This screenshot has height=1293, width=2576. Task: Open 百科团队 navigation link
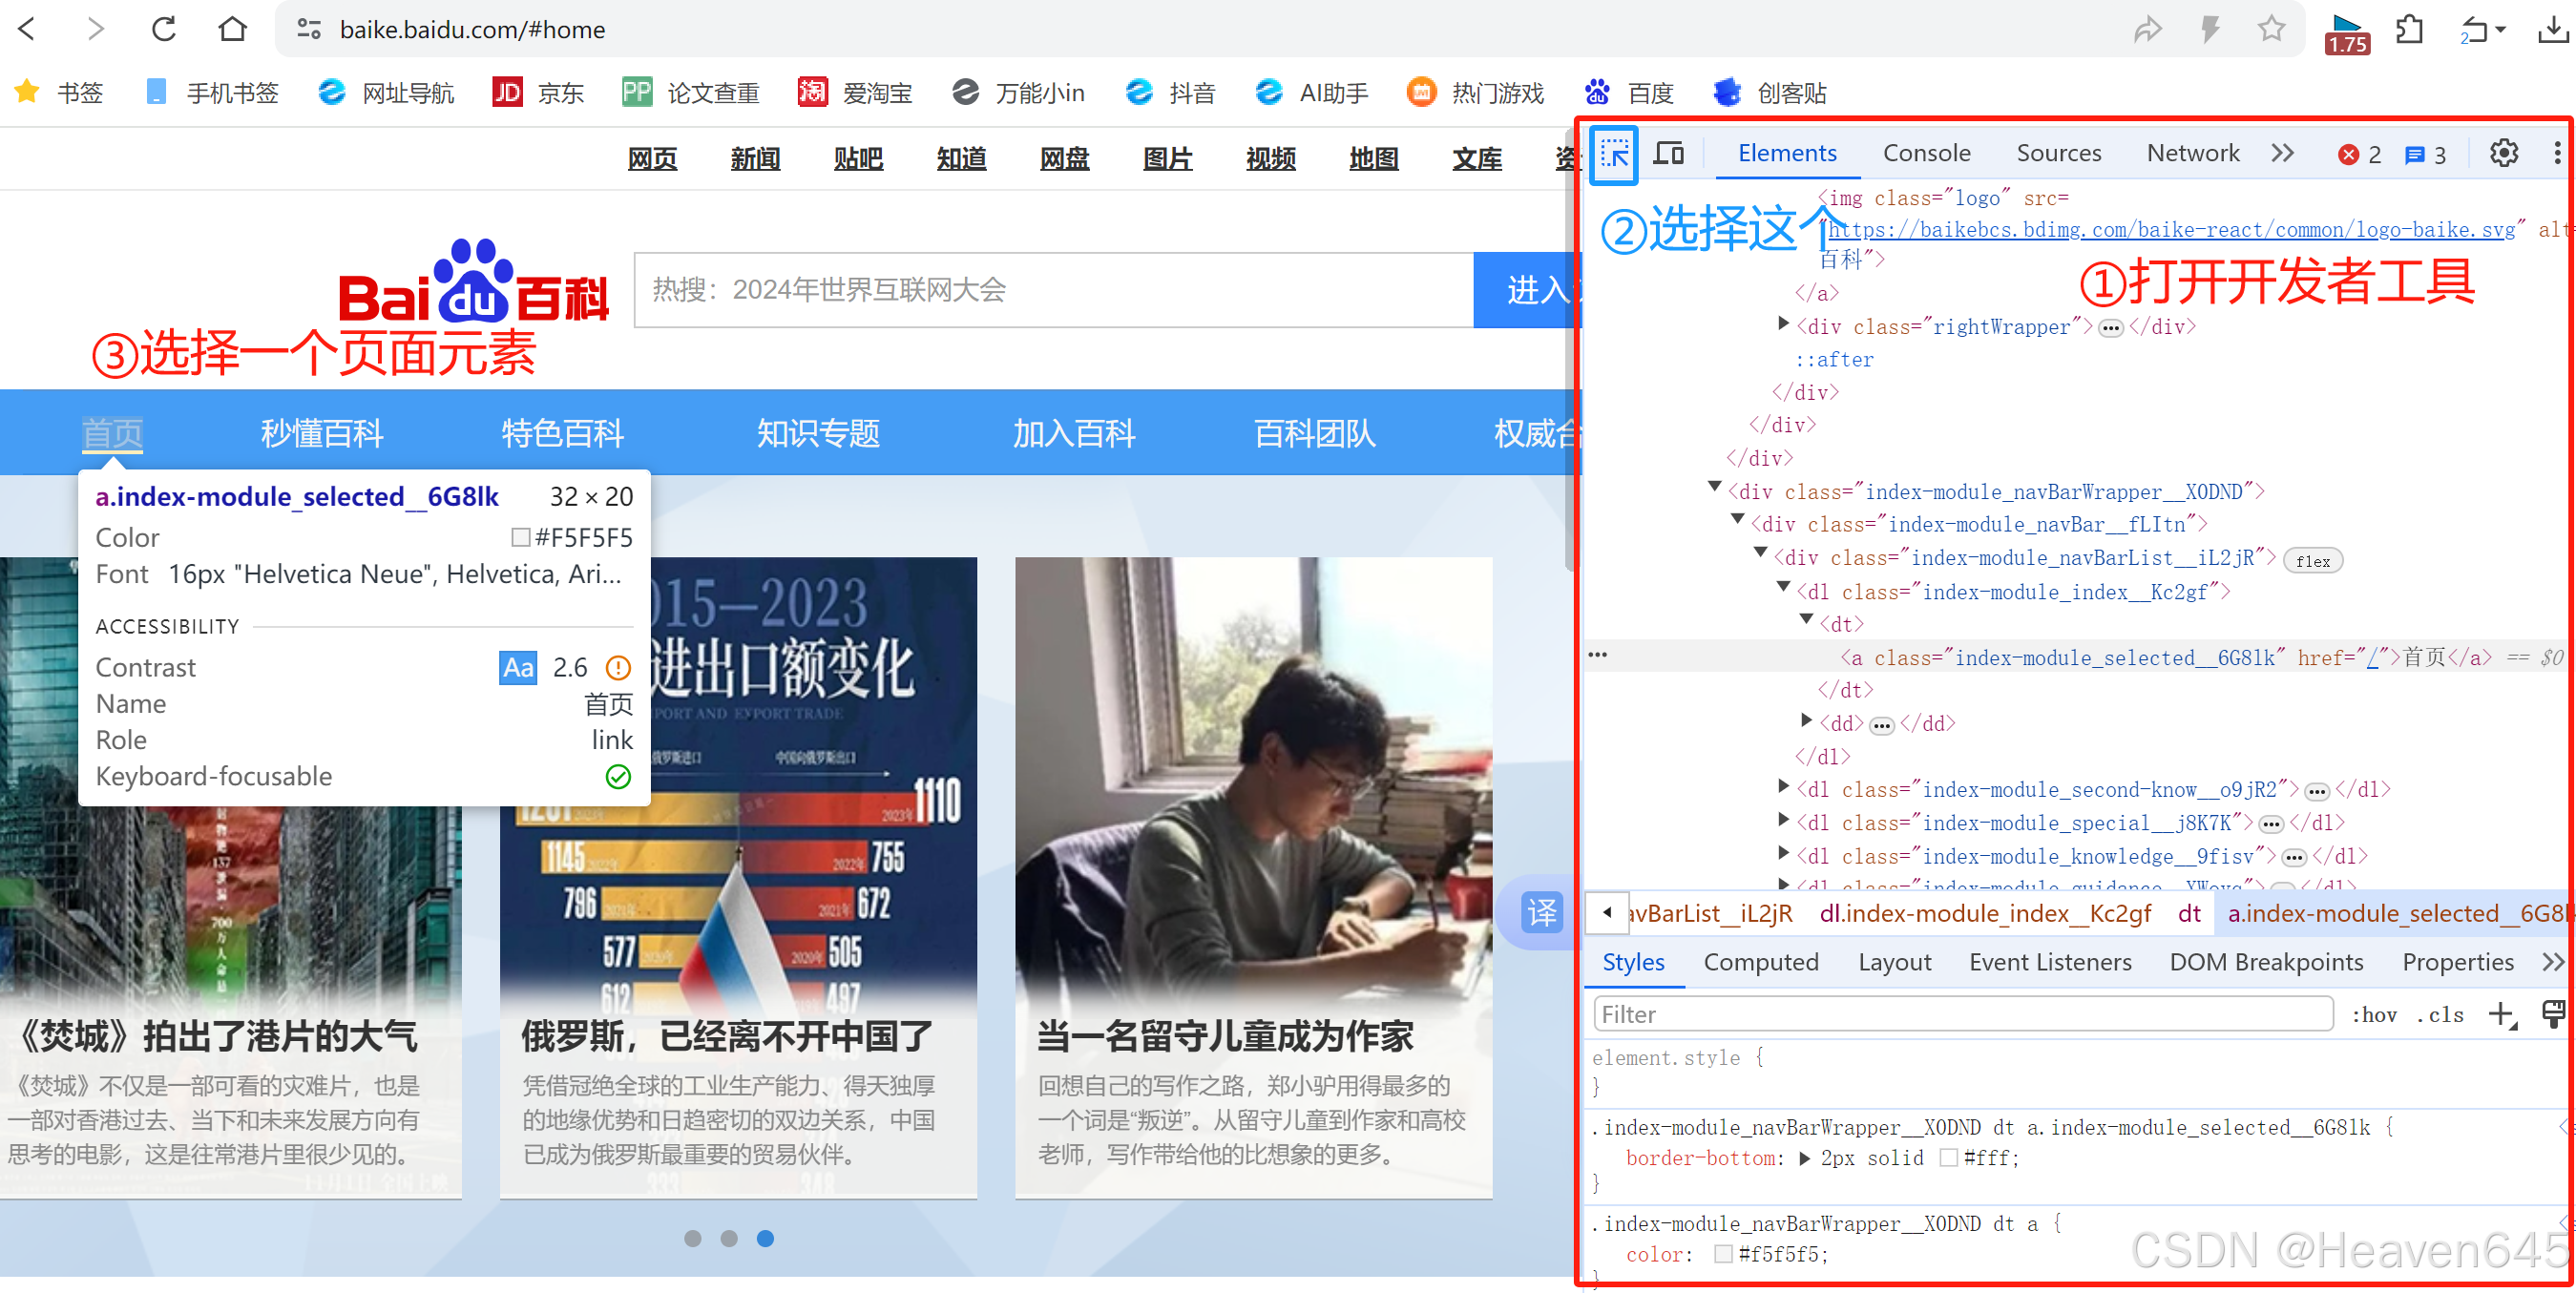click(1313, 432)
